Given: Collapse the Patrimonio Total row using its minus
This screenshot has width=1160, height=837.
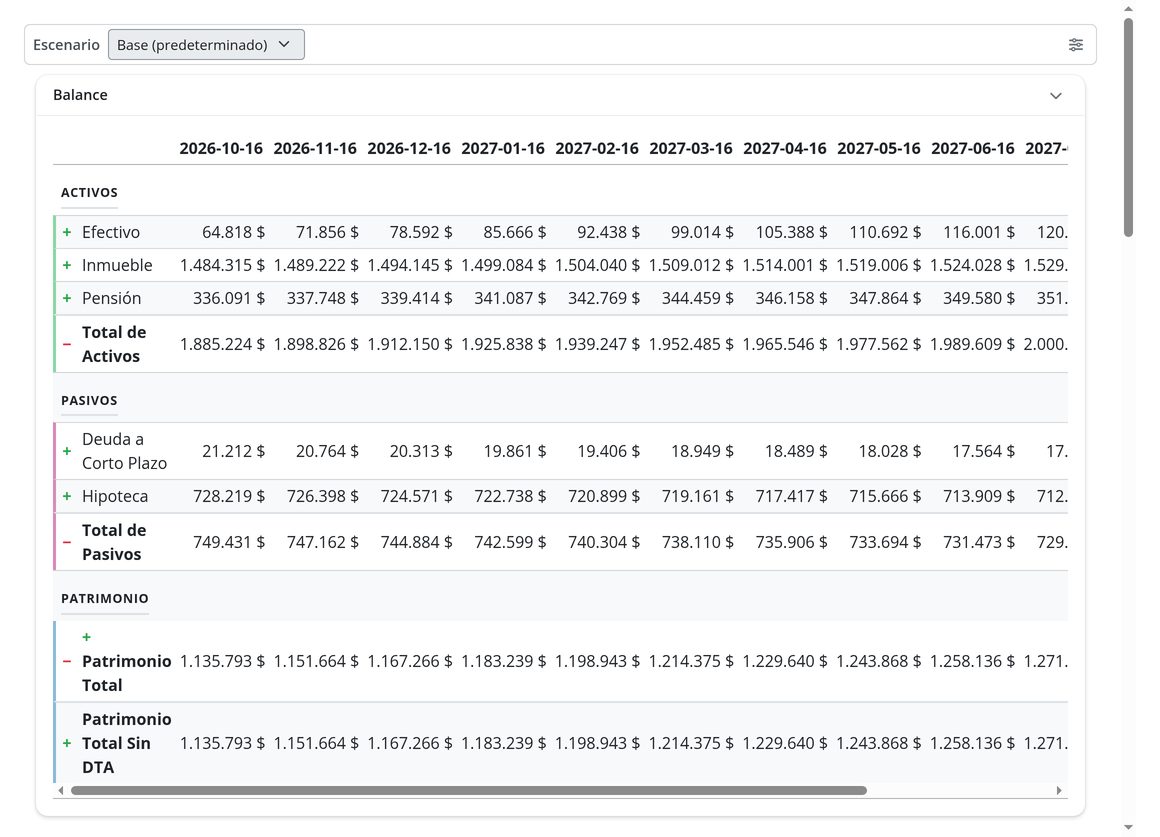Looking at the screenshot, I should point(67,662).
